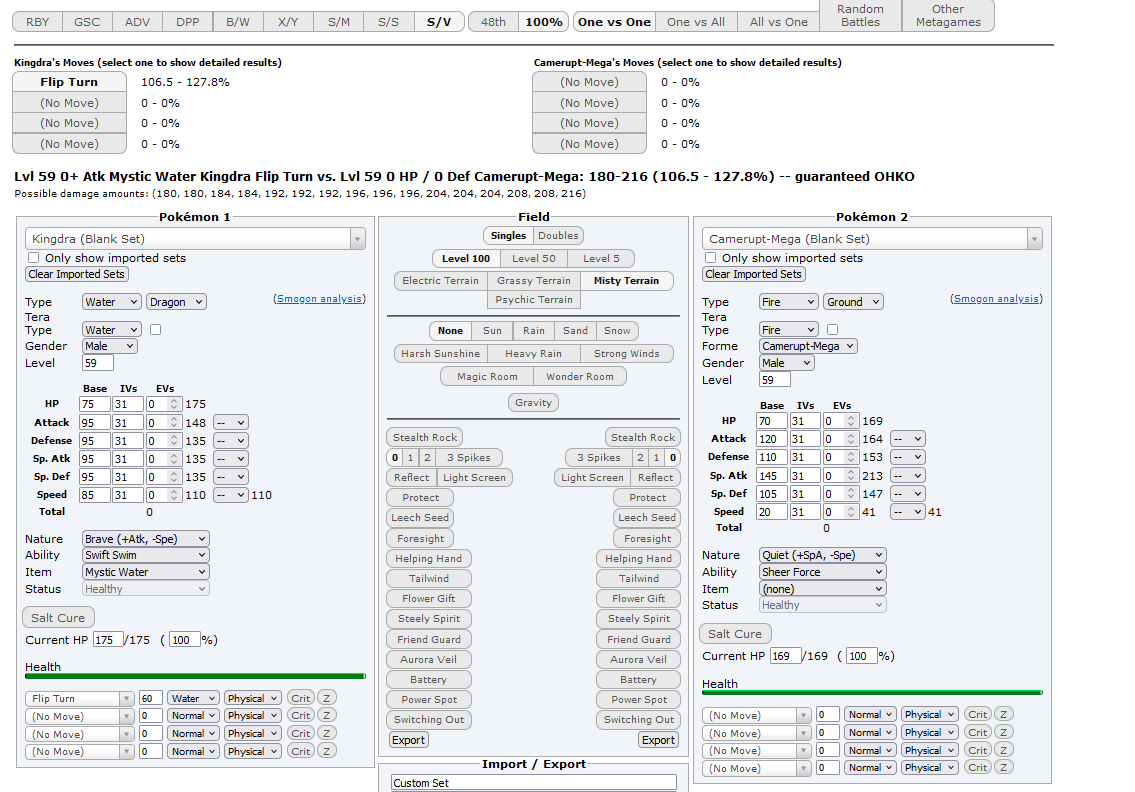Click Kingdra's Salt Cure button
1135x792 pixels.
click(x=58, y=618)
